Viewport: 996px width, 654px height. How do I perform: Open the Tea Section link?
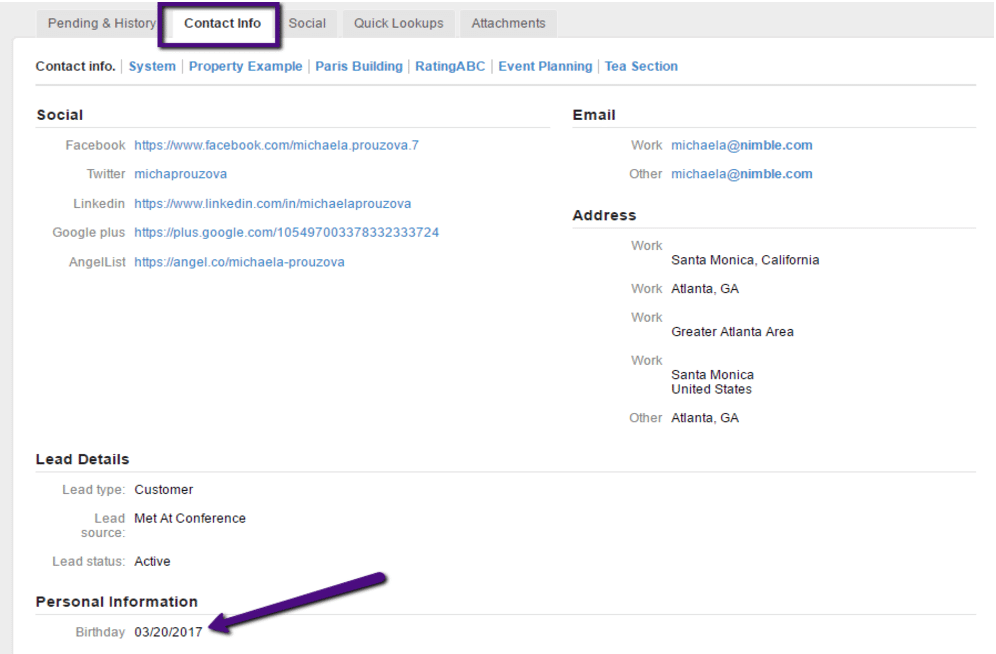click(641, 66)
